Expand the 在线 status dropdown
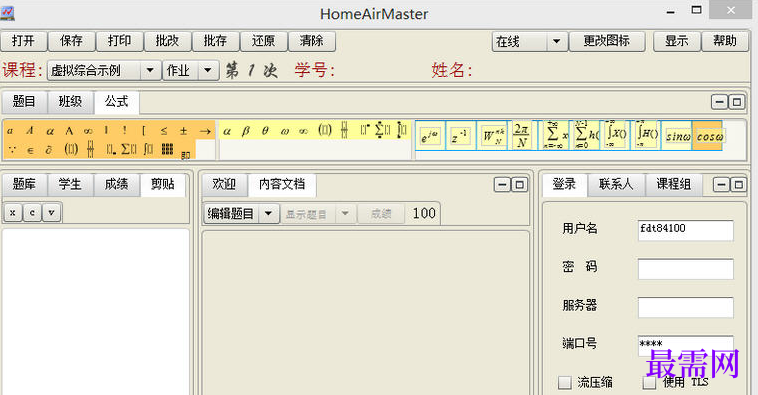 (x=556, y=42)
